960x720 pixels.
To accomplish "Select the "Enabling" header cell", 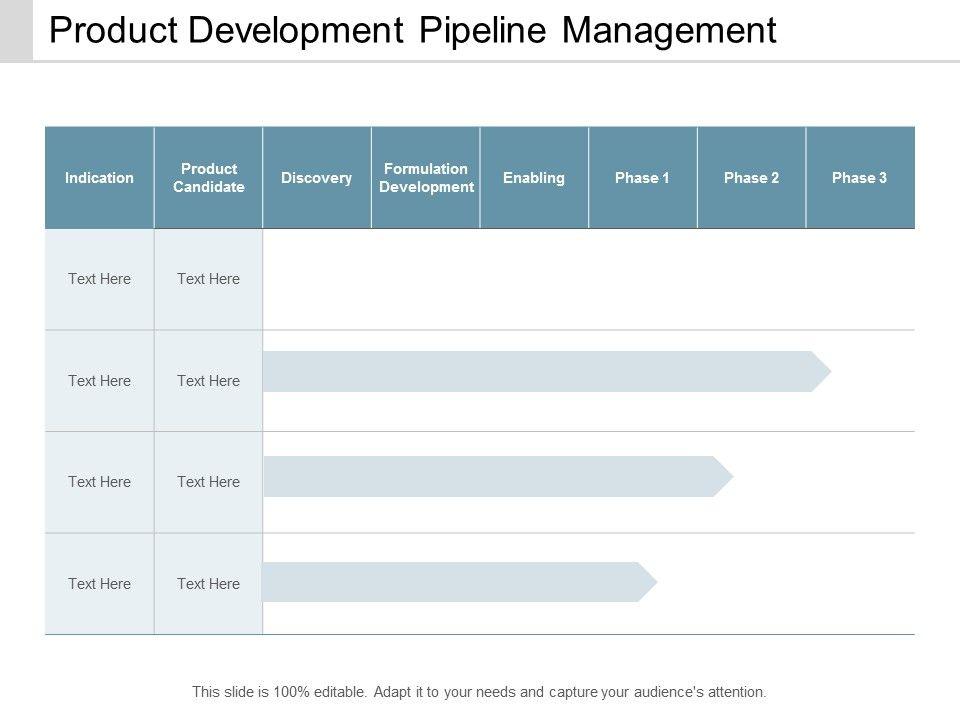I will (534, 178).
